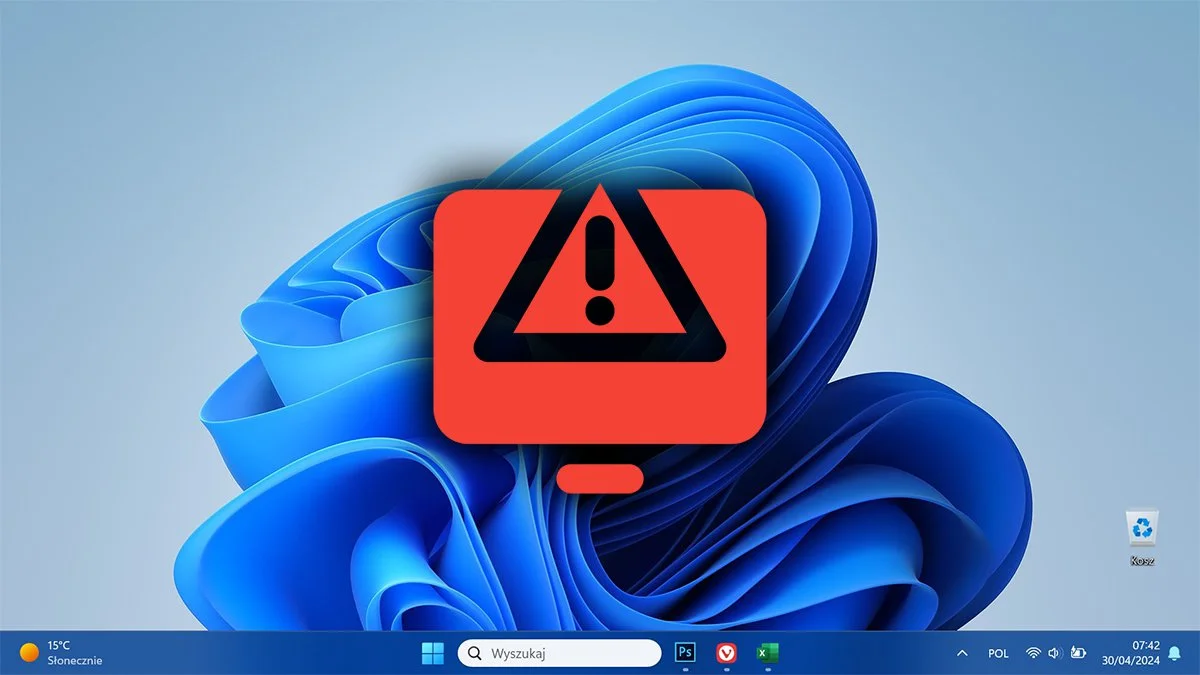Switch keyboard layout via the POL indicator
The image size is (1200, 675).
click(x=997, y=652)
